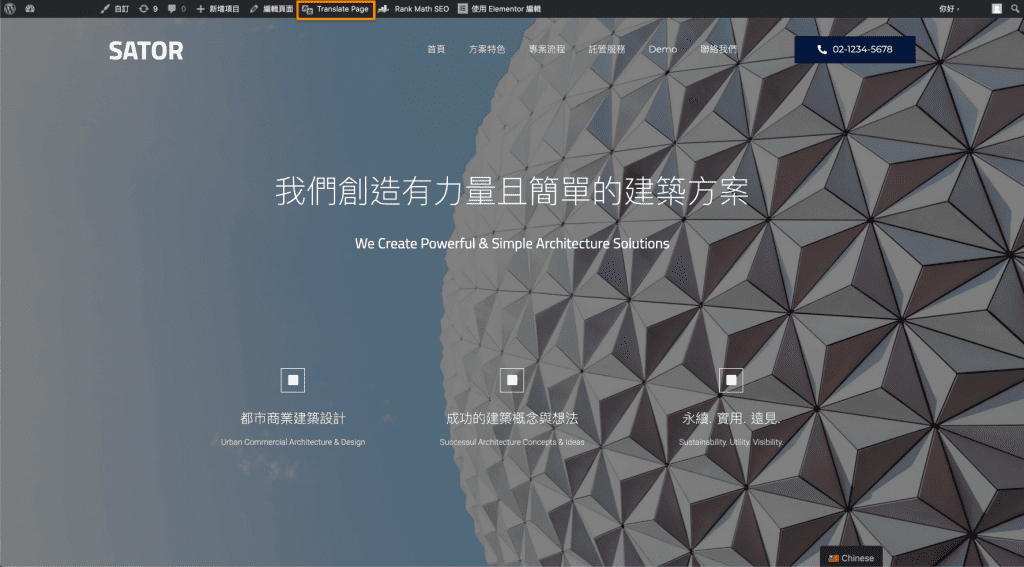Click 使用 Elementor 編輯
This screenshot has height=567, width=1024.
click(x=499, y=8)
